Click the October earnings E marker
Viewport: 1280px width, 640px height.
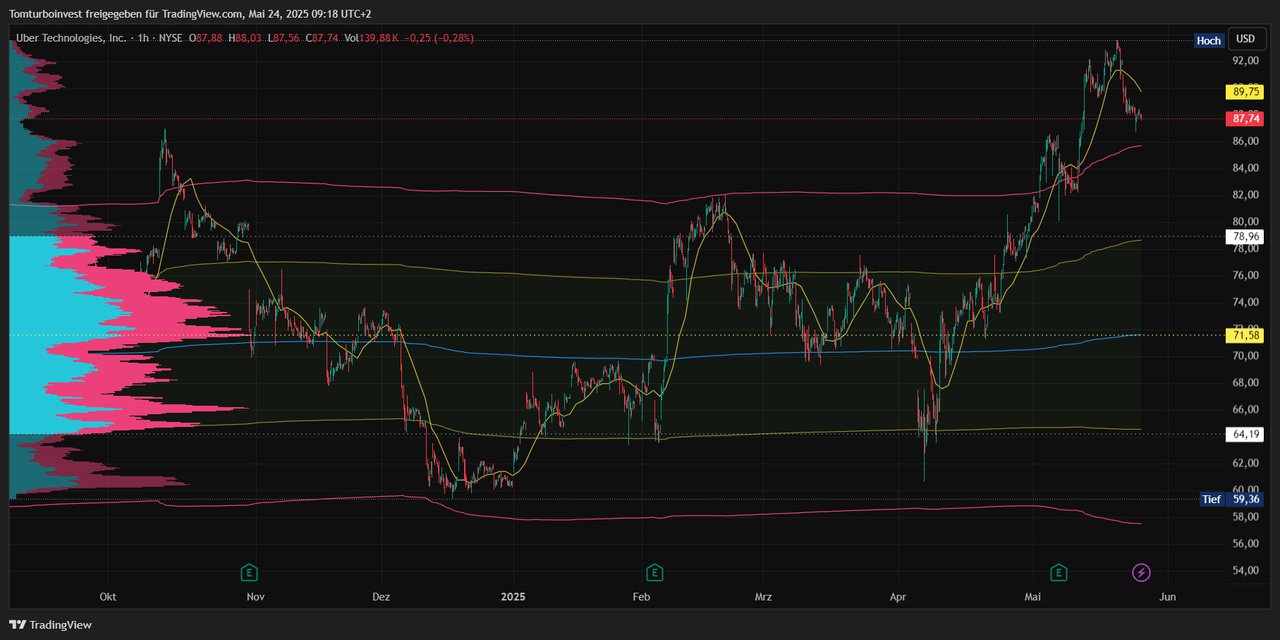pyautogui.click(x=249, y=573)
